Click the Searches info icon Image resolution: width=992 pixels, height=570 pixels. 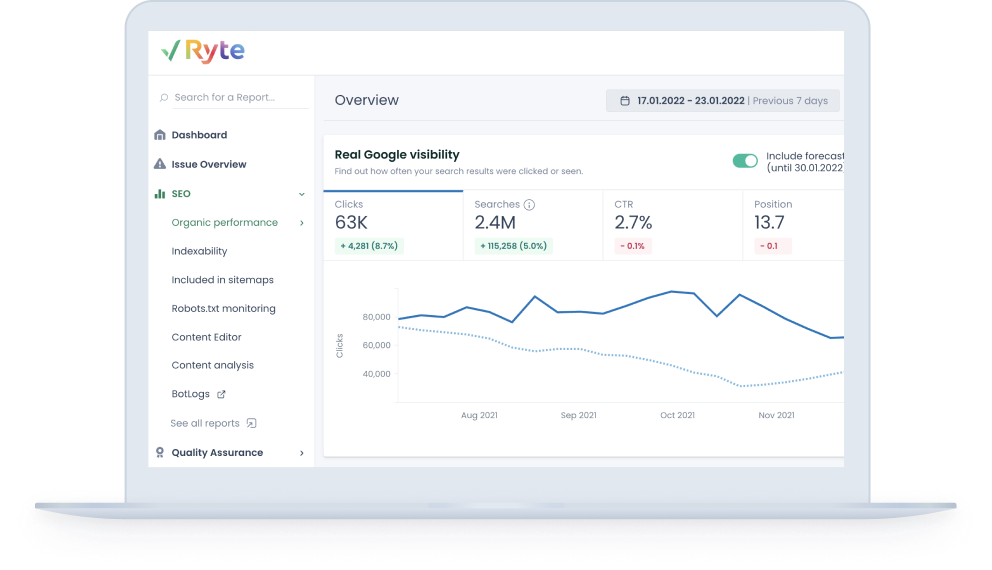pos(529,205)
